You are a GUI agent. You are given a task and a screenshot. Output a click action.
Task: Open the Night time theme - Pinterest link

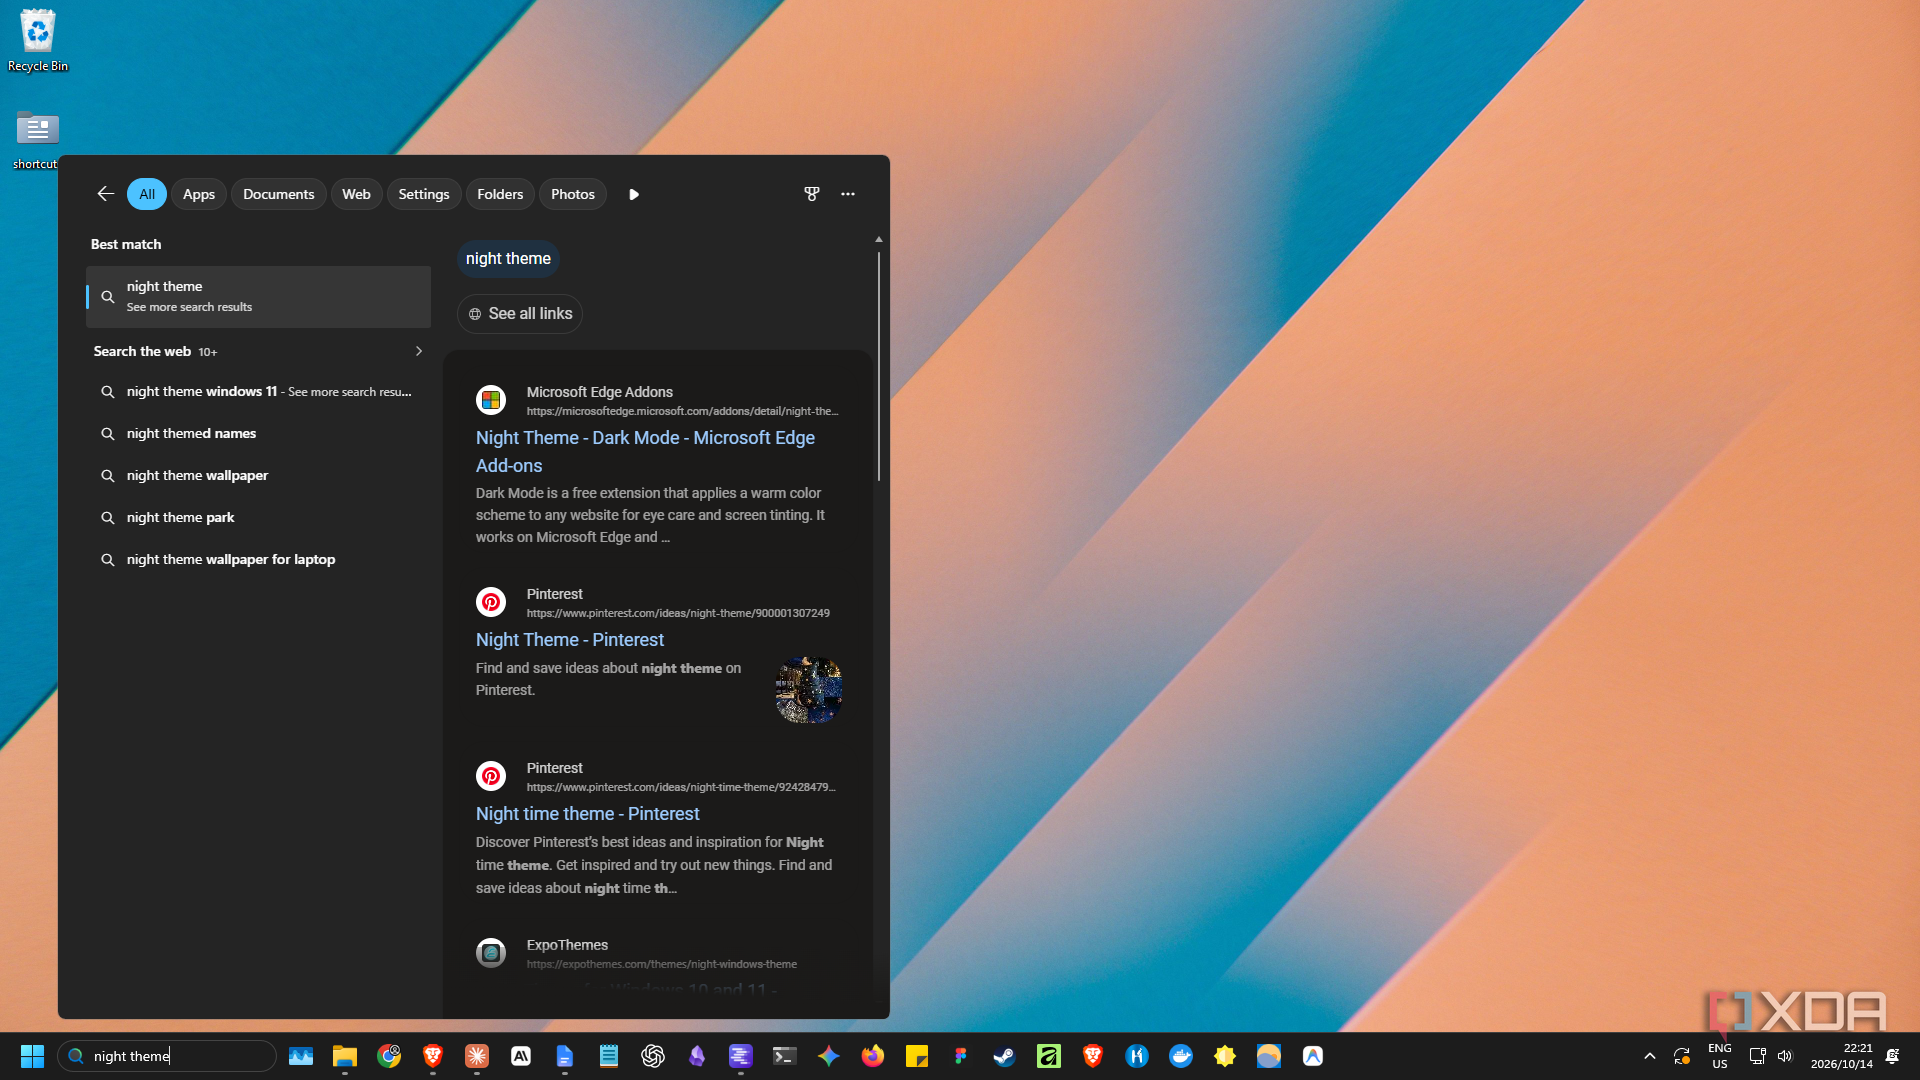(588, 813)
